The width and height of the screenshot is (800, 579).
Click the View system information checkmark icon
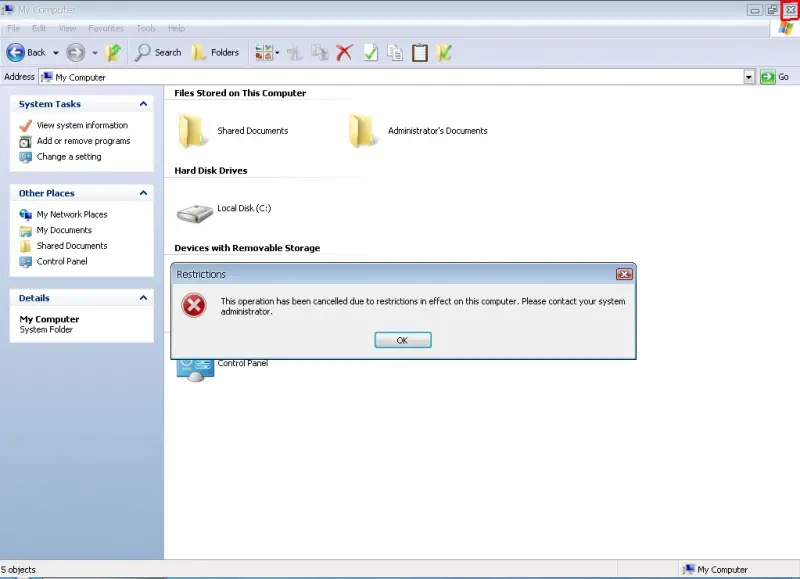point(25,125)
